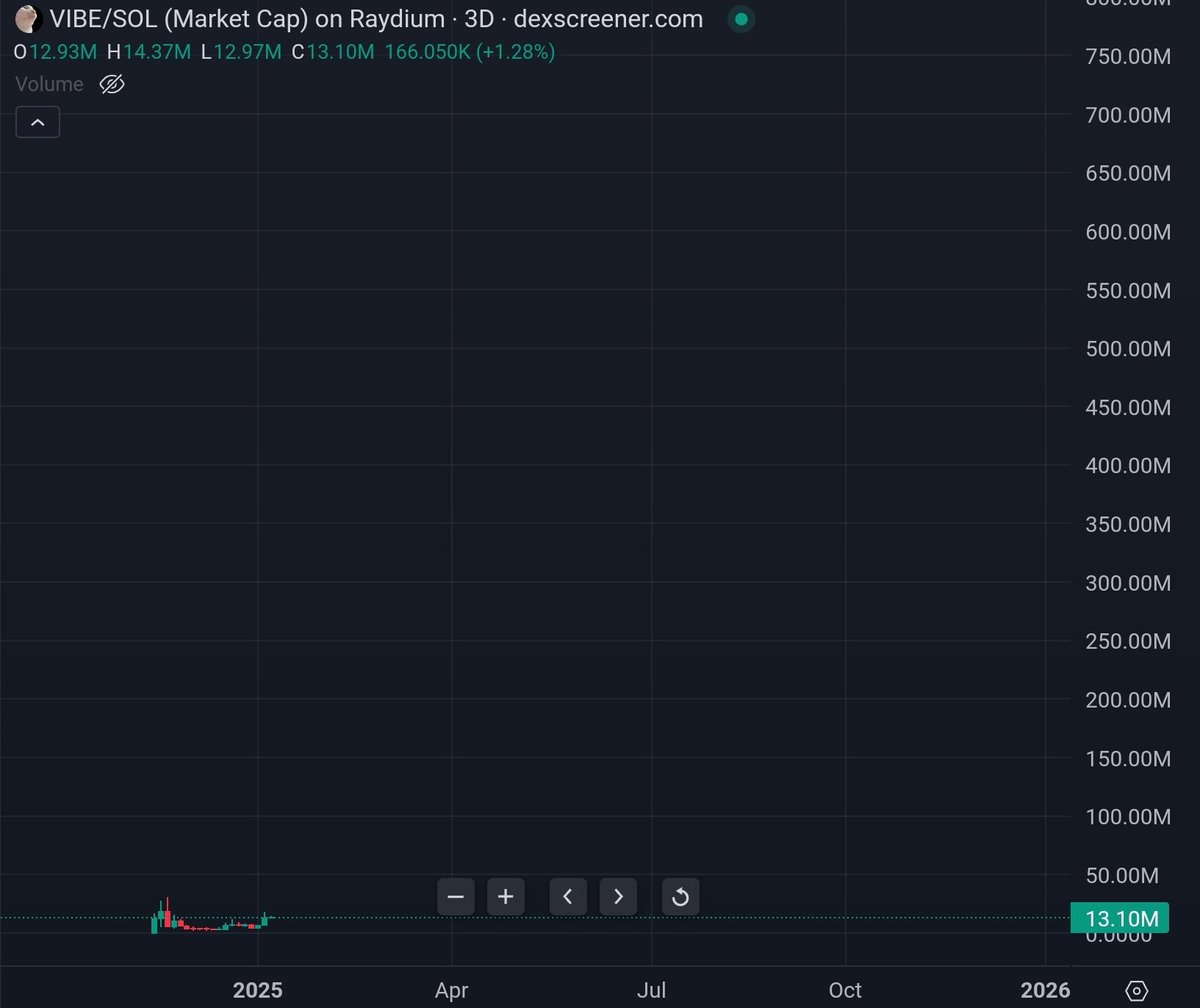The image size is (1200, 1008).
Task: Click the 650.00M price axis label
Action: click(x=1128, y=174)
